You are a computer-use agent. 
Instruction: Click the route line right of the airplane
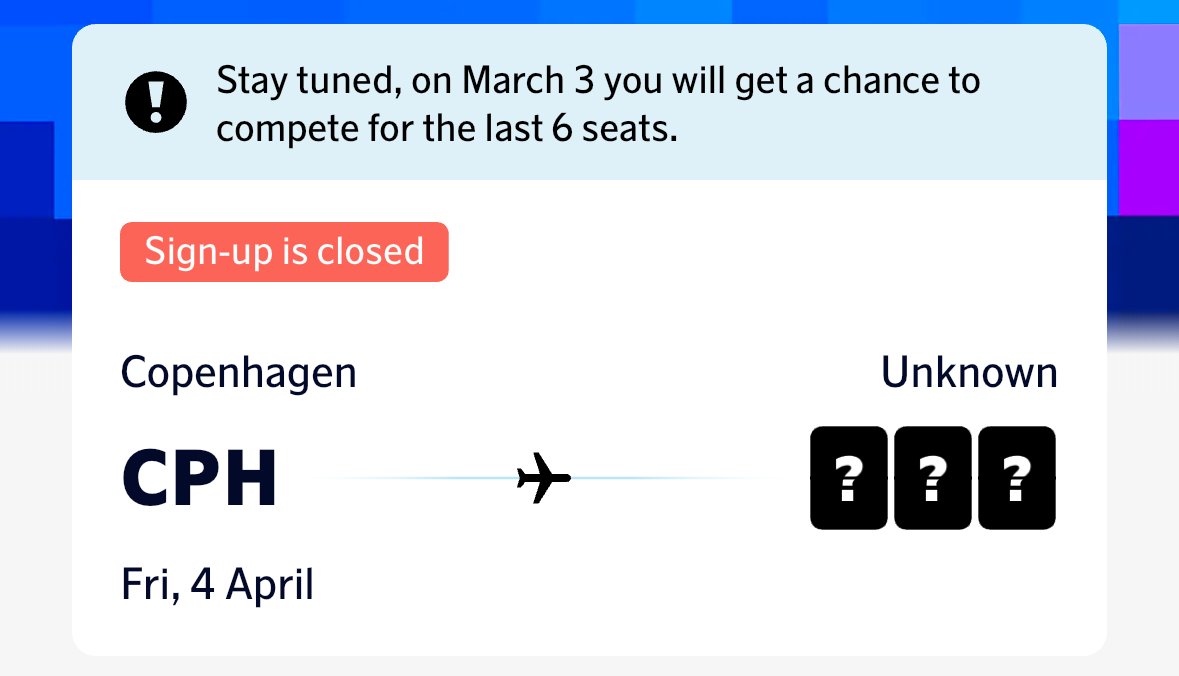click(670, 478)
